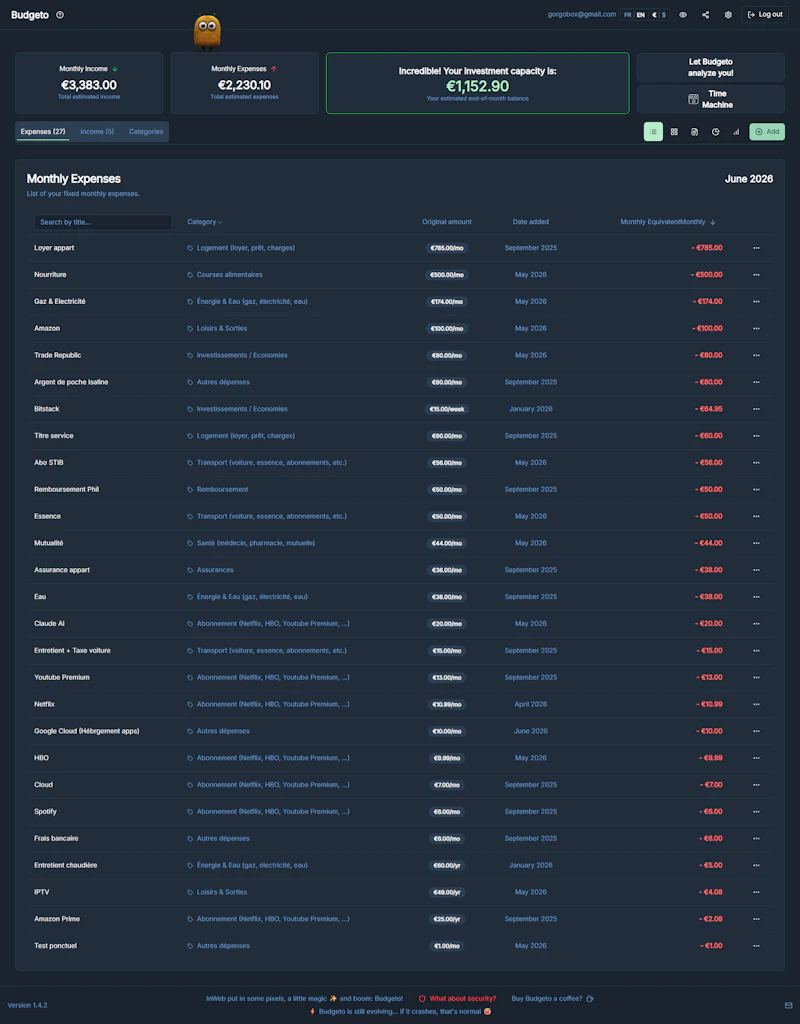The height and width of the screenshot is (1024, 800).
Task: Select the dollar currency option
Action: pyautogui.click(x=664, y=15)
